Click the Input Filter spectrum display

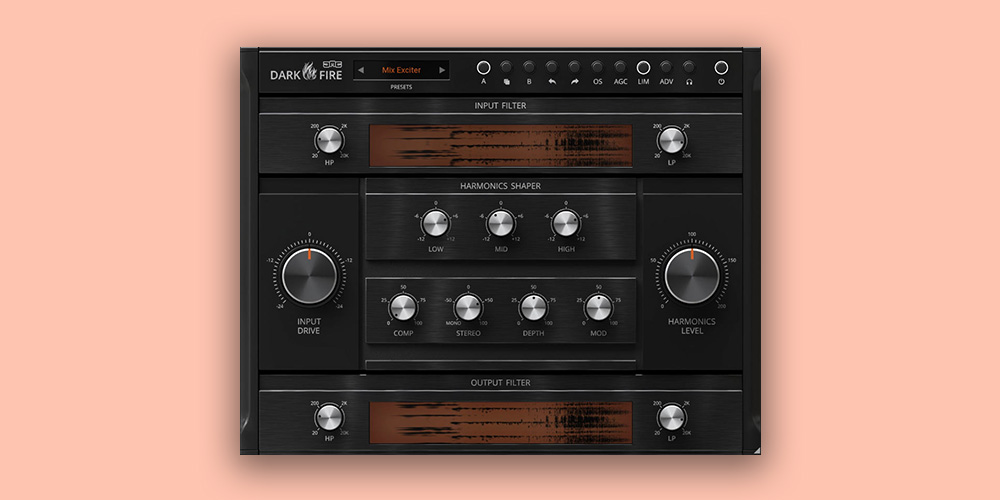(501, 146)
